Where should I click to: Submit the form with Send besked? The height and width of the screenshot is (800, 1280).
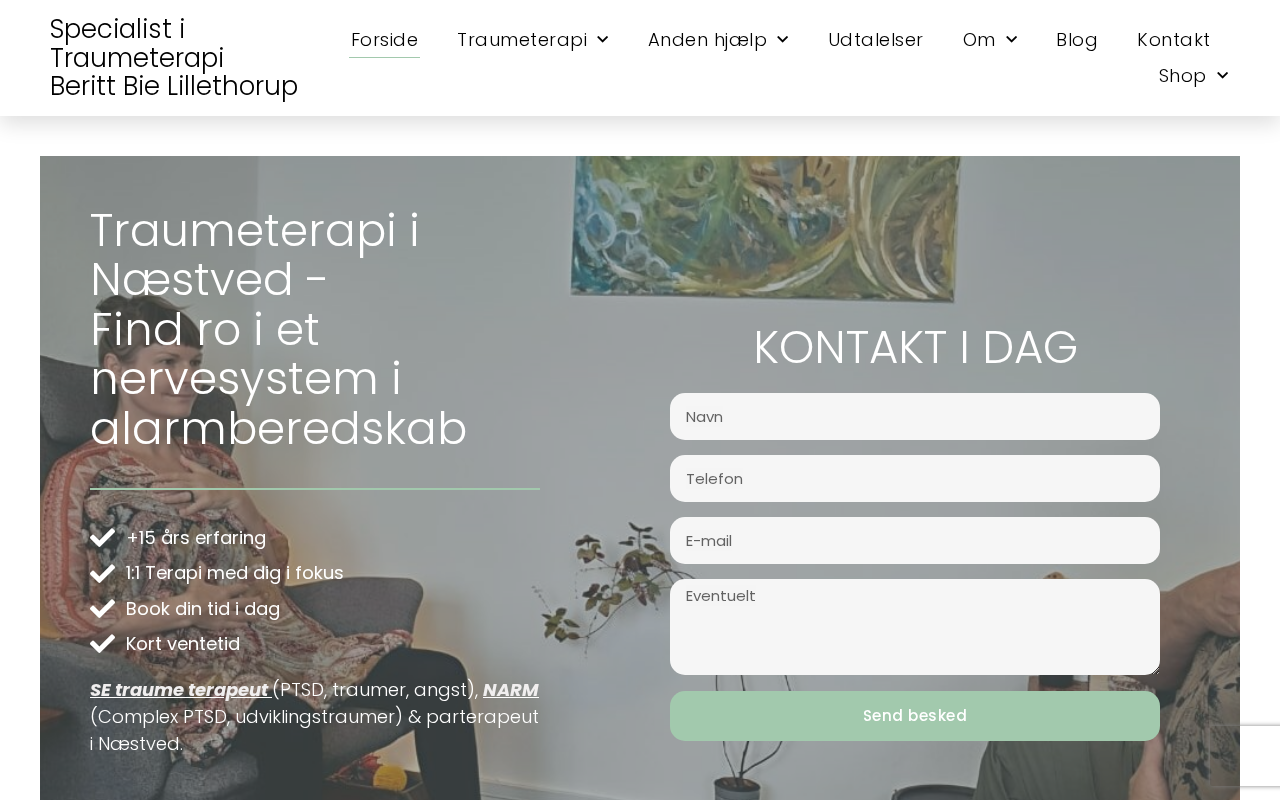tap(915, 716)
